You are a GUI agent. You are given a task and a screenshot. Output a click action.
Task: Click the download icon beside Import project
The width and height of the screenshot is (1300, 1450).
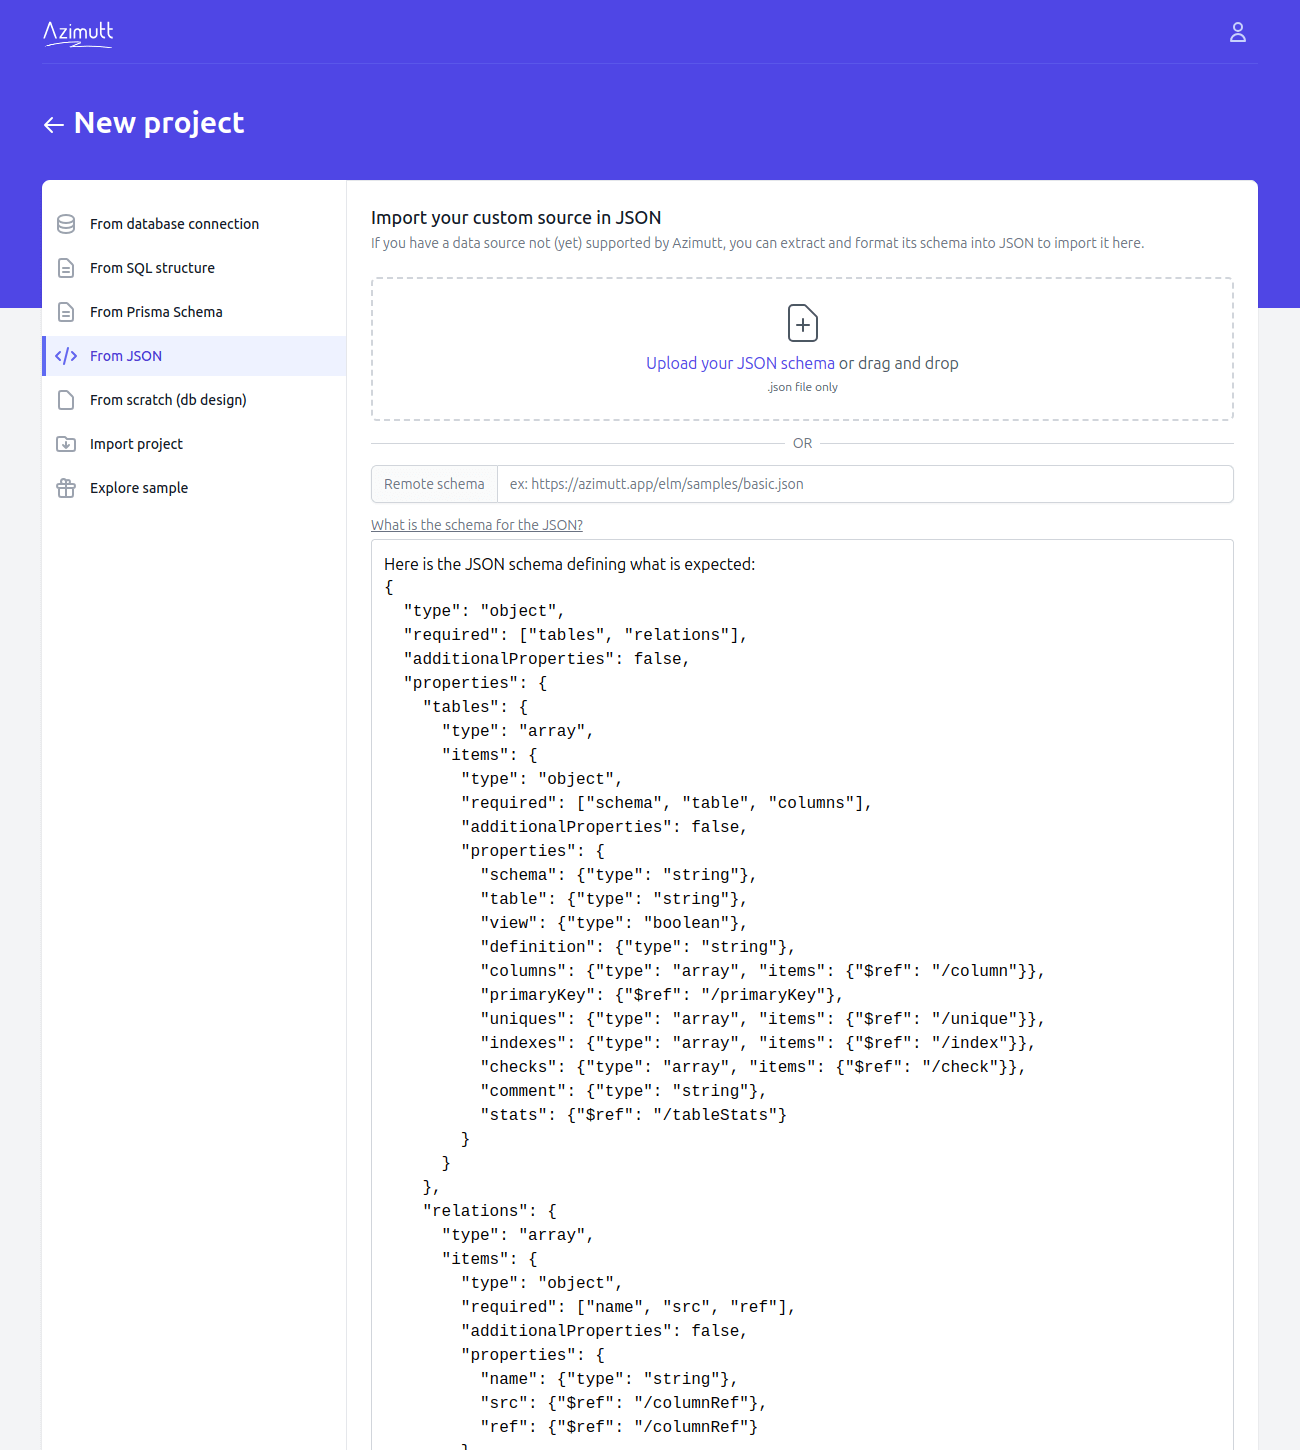coord(66,444)
